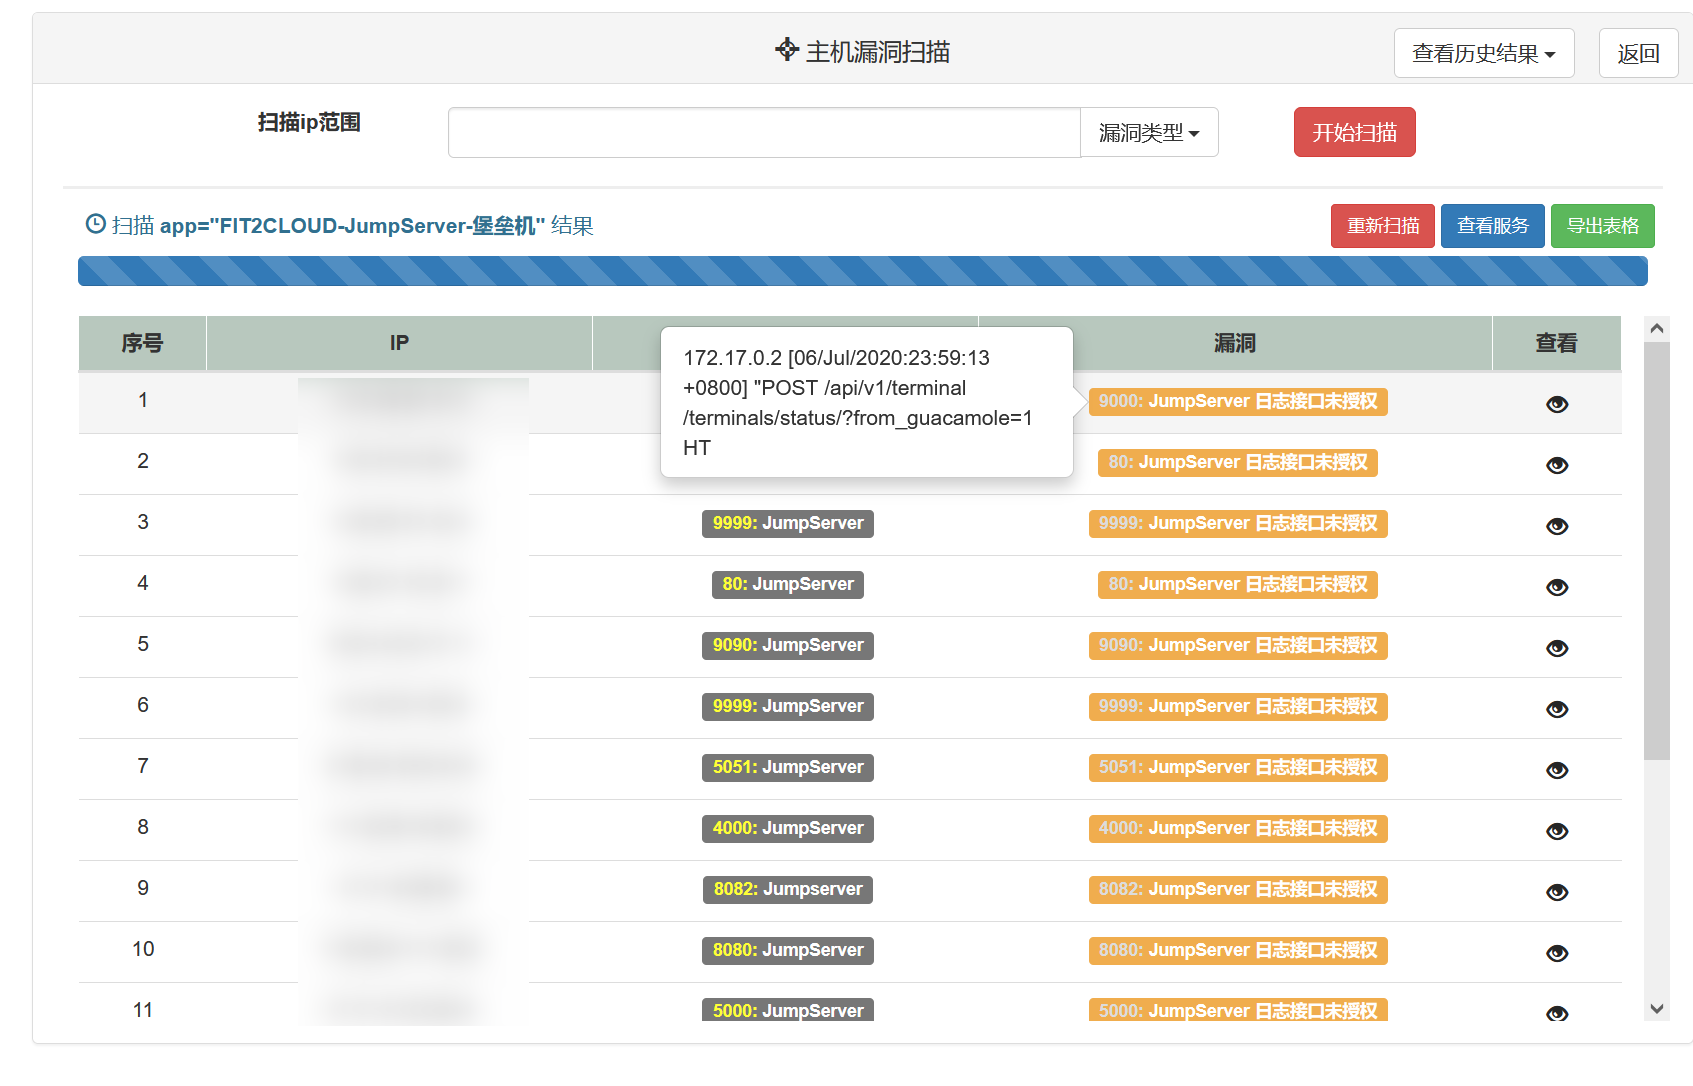Image resolution: width=1693 pixels, height=1086 pixels.
Task: View details for row 7 eye icon
Action: (x=1556, y=770)
